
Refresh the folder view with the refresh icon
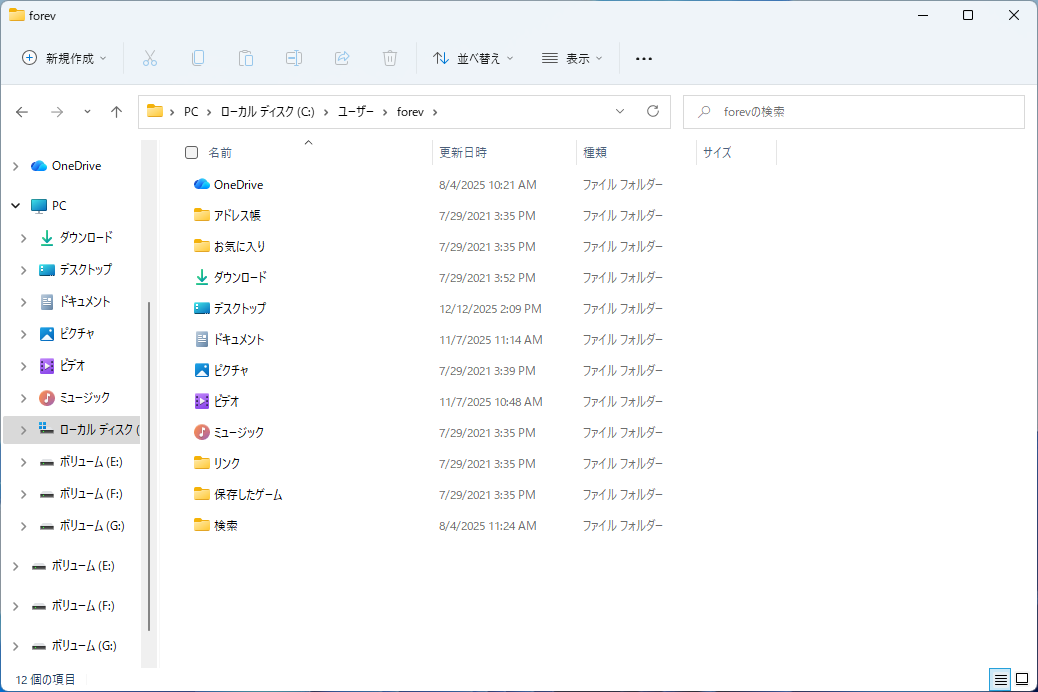click(651, 111)
